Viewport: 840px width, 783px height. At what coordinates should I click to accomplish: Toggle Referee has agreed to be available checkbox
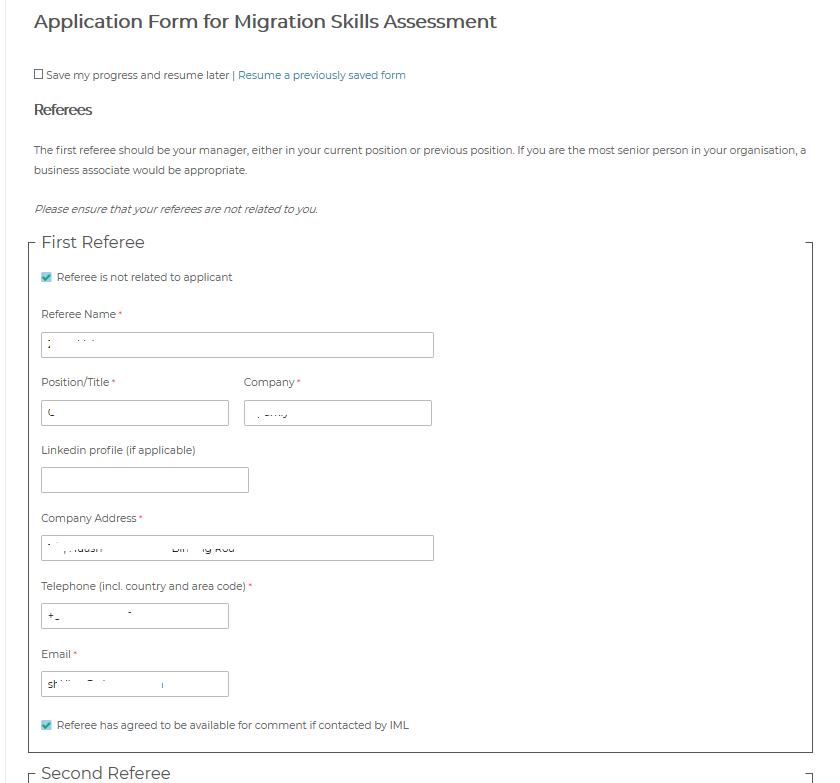47,725
